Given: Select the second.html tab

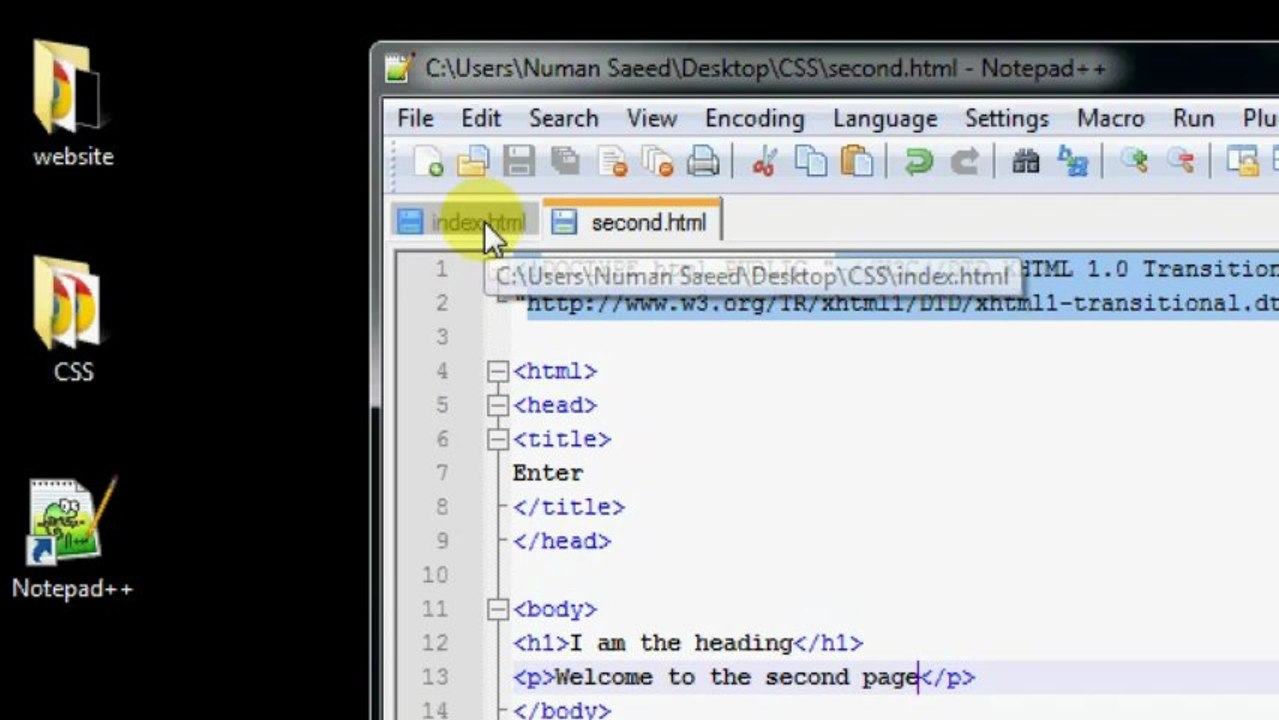Looking at the screenshot, I should (632, 220).
